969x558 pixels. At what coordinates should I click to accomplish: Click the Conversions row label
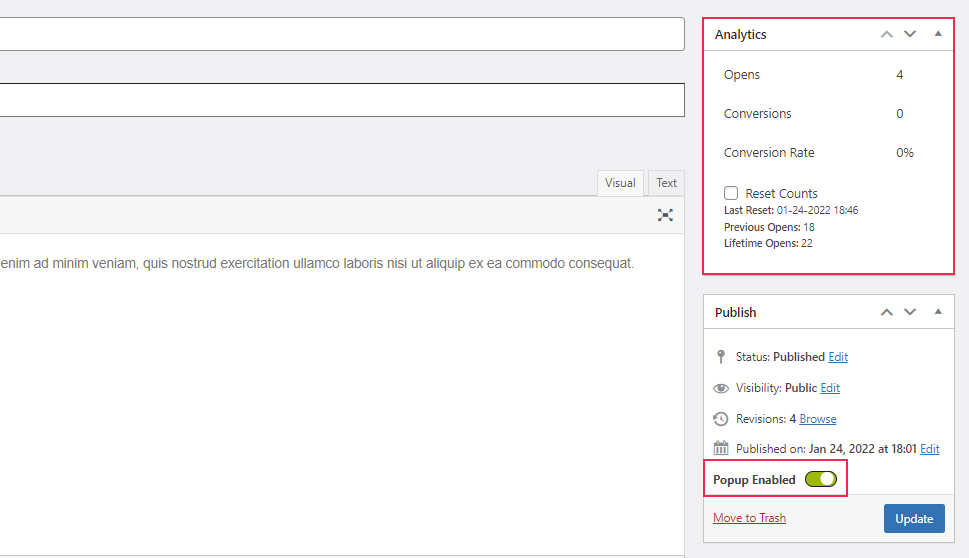pos(757,113)
